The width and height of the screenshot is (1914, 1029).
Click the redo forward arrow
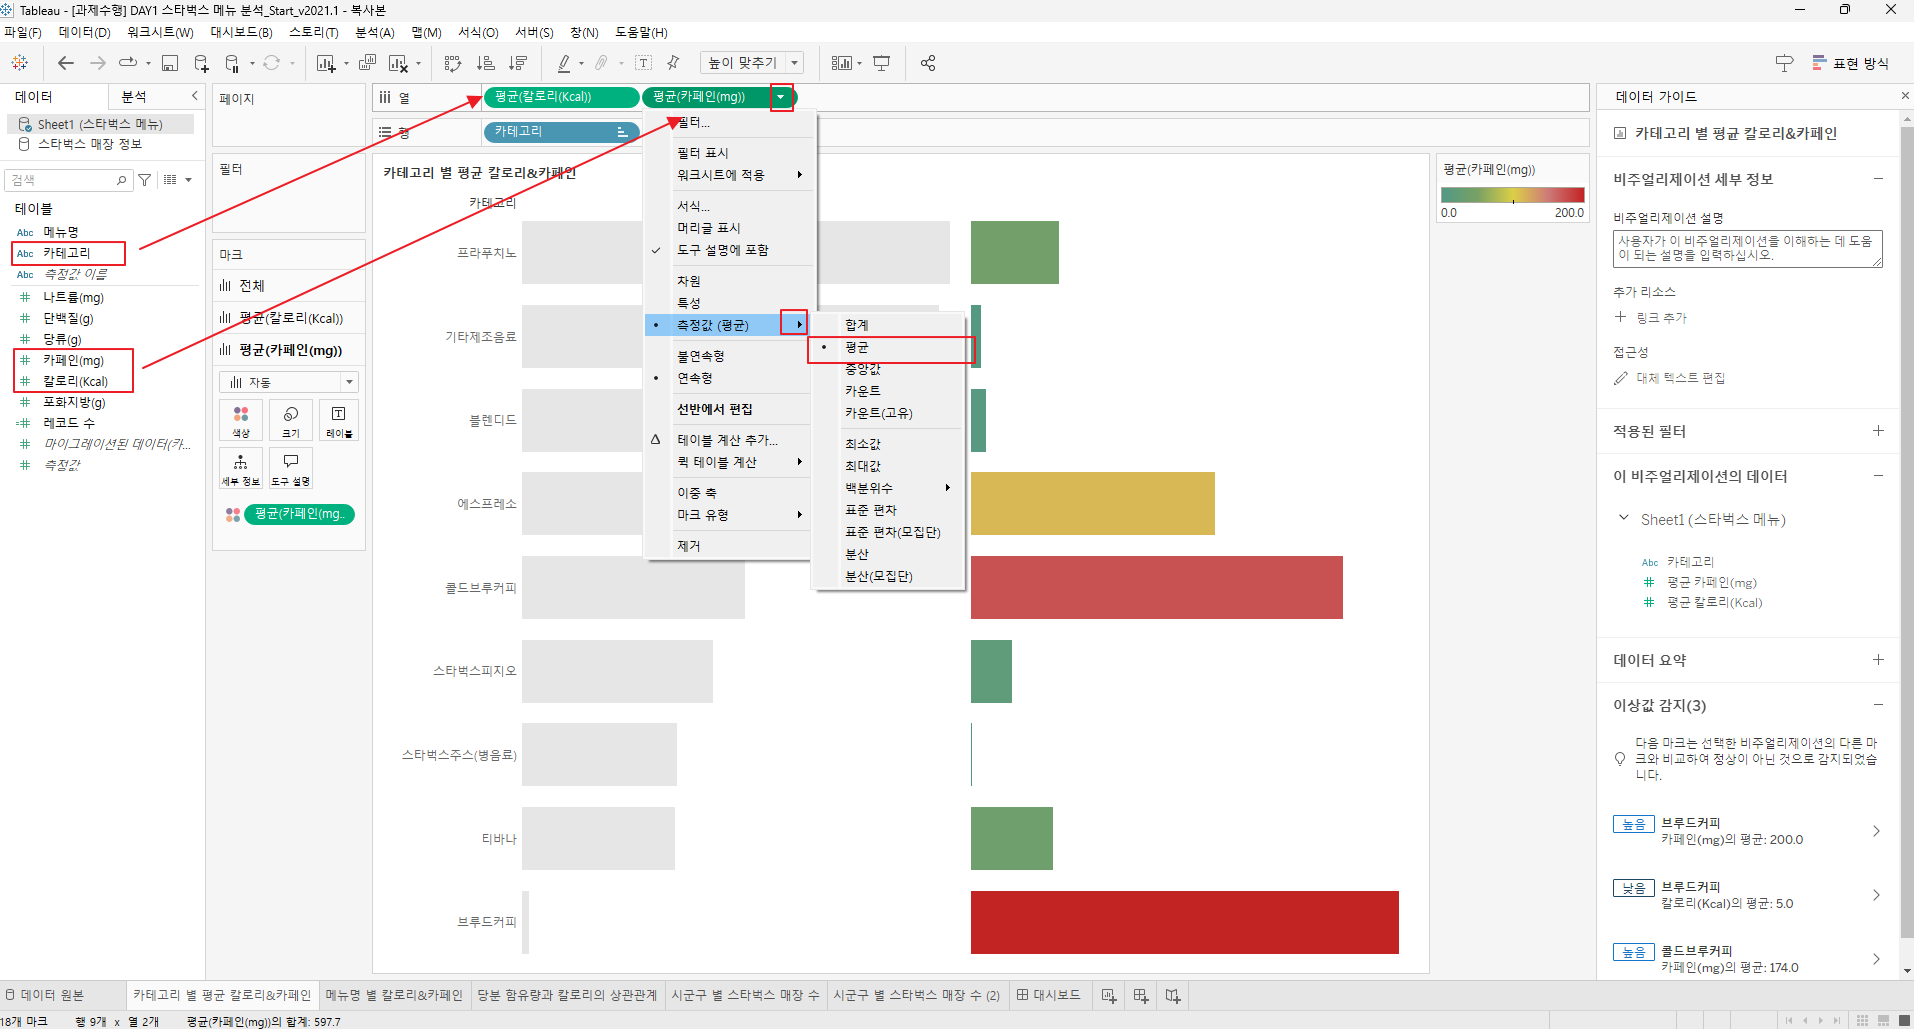point(98,63)
